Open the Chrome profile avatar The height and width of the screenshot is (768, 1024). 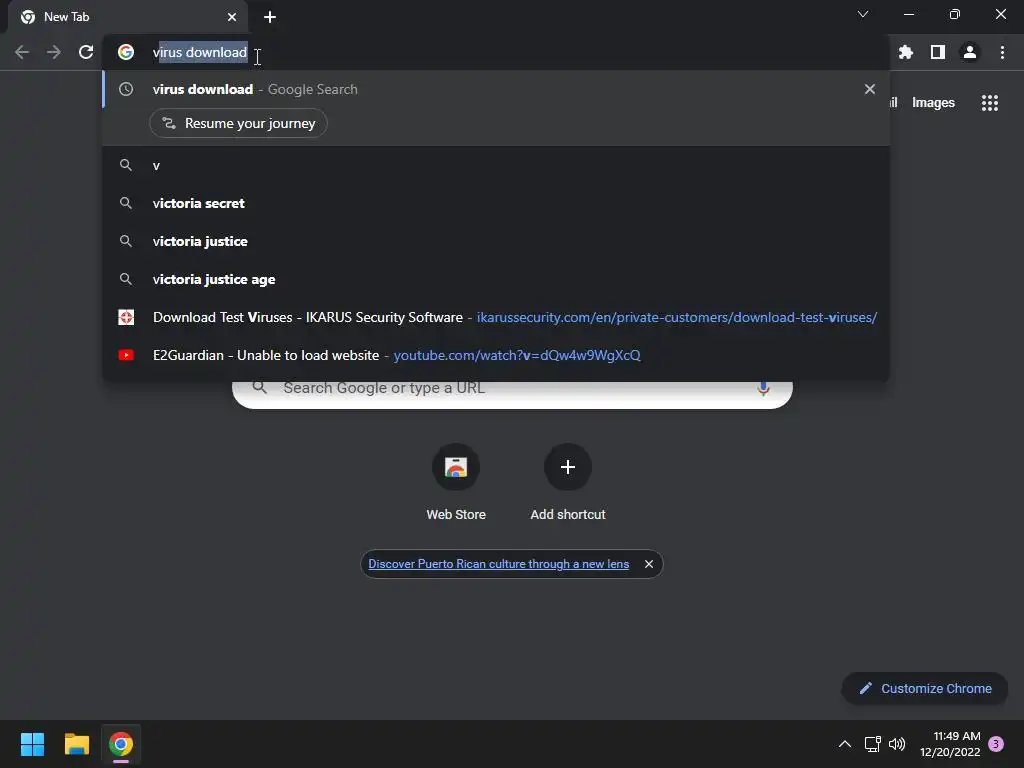click(x=970, y=52)
